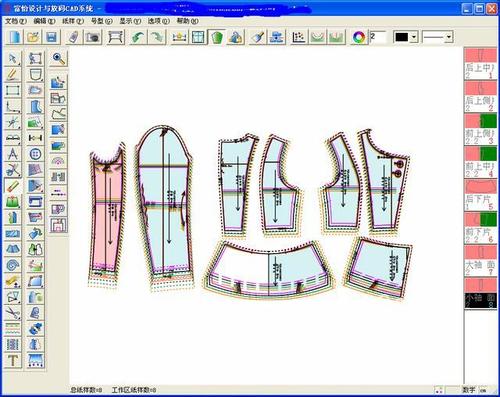
Task: Open the 编辑 menu
Action: pos(44,21)
